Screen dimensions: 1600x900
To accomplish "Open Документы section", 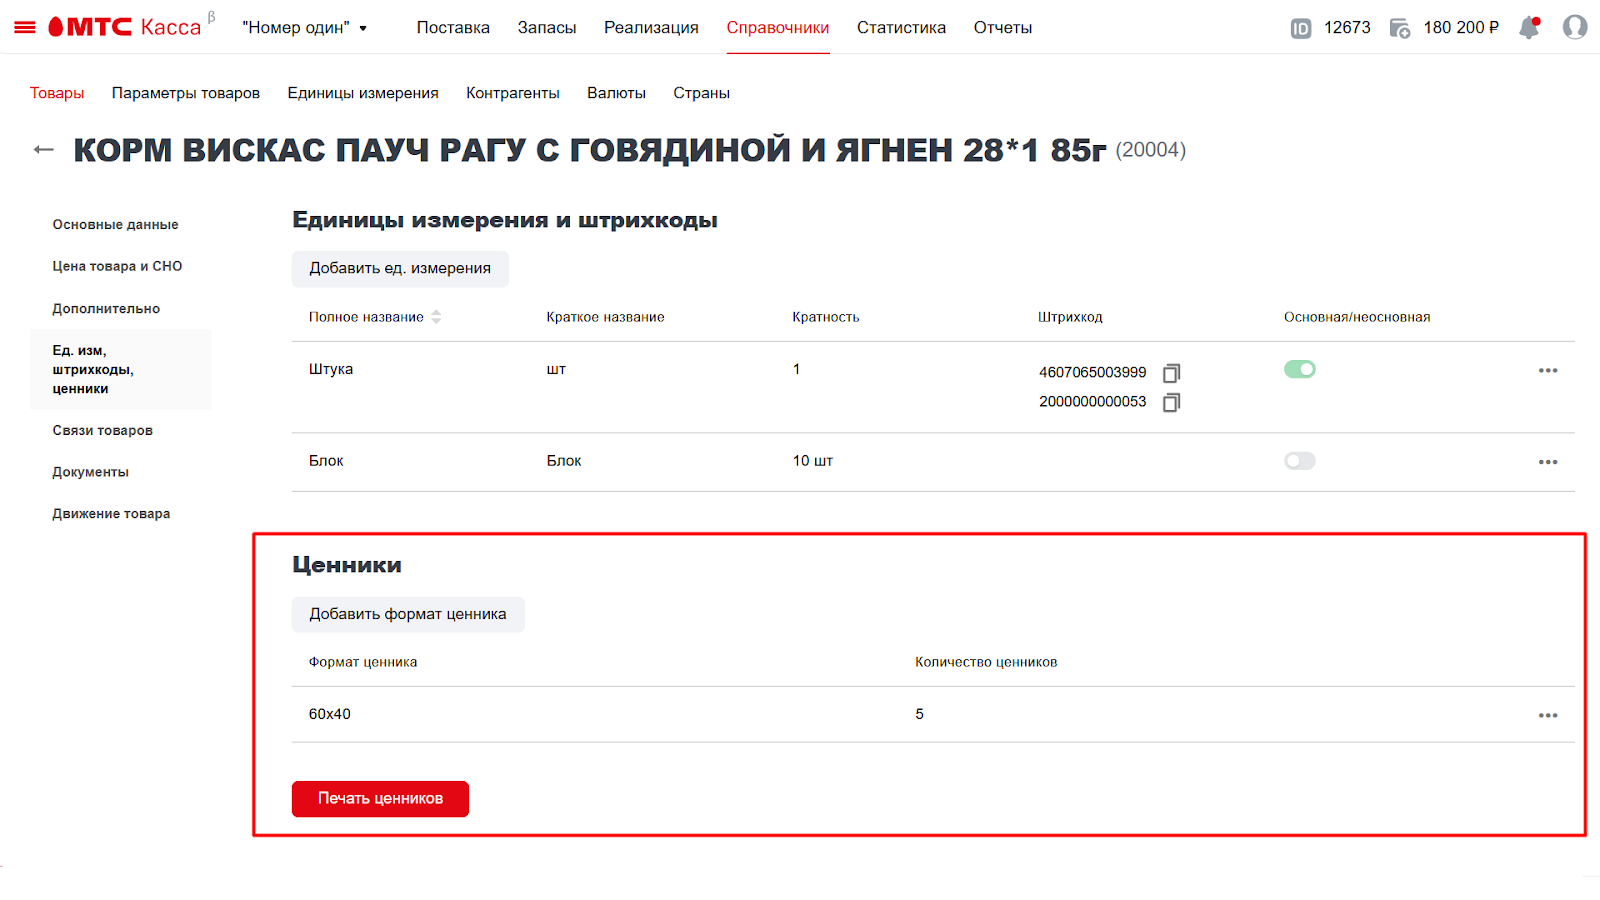I will 90,472.
